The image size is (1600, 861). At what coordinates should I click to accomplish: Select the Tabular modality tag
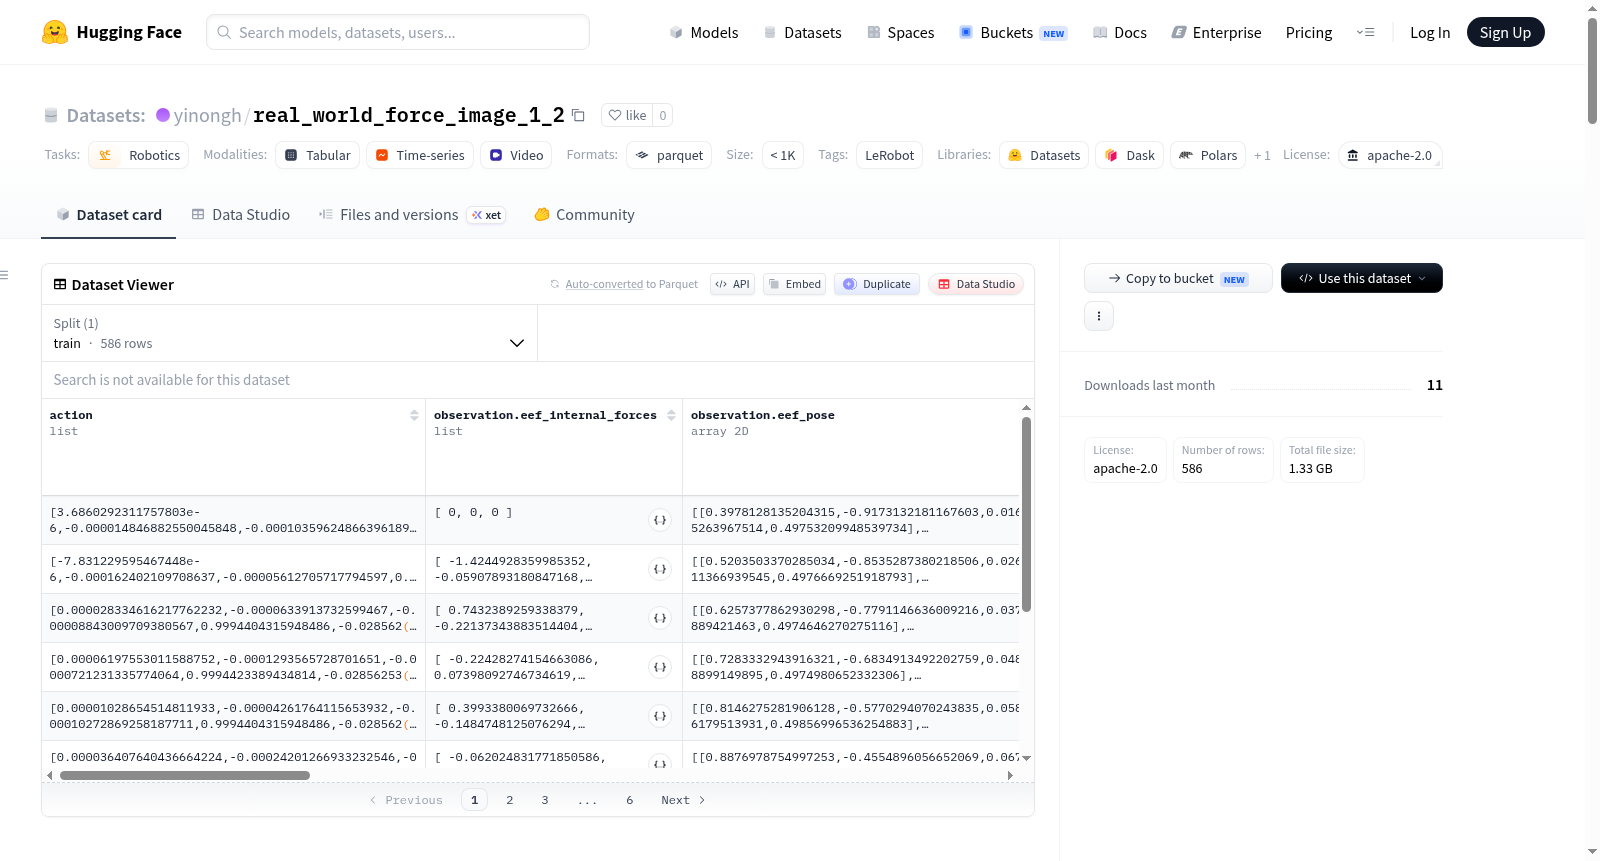[318, 155]
